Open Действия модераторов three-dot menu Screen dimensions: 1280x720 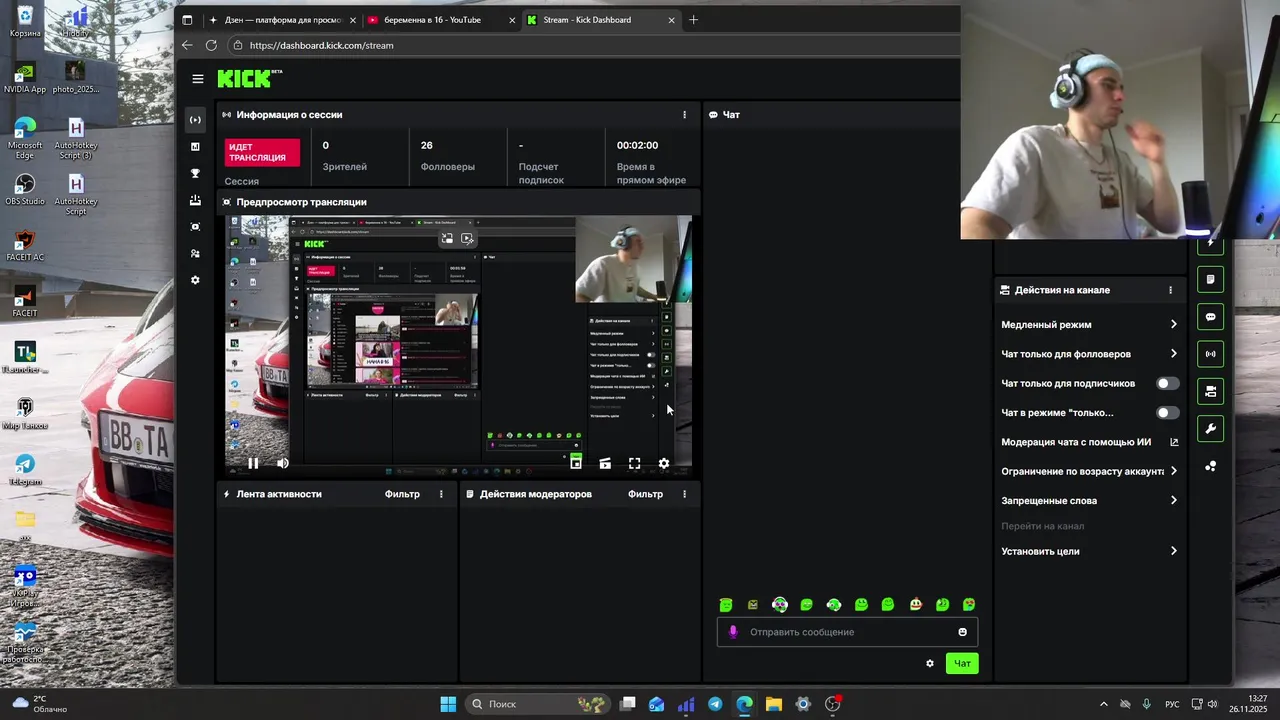coord(684,494)
